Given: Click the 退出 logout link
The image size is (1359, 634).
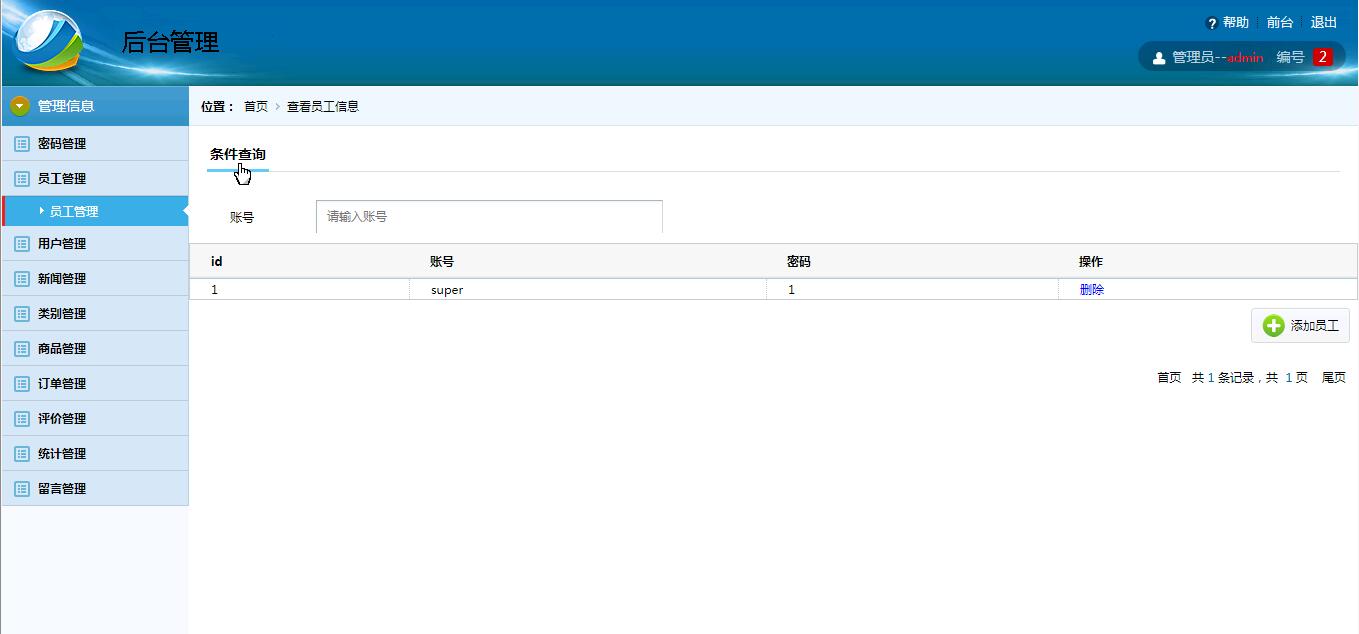Looking at the screenshot, I should coord(1324,23).
